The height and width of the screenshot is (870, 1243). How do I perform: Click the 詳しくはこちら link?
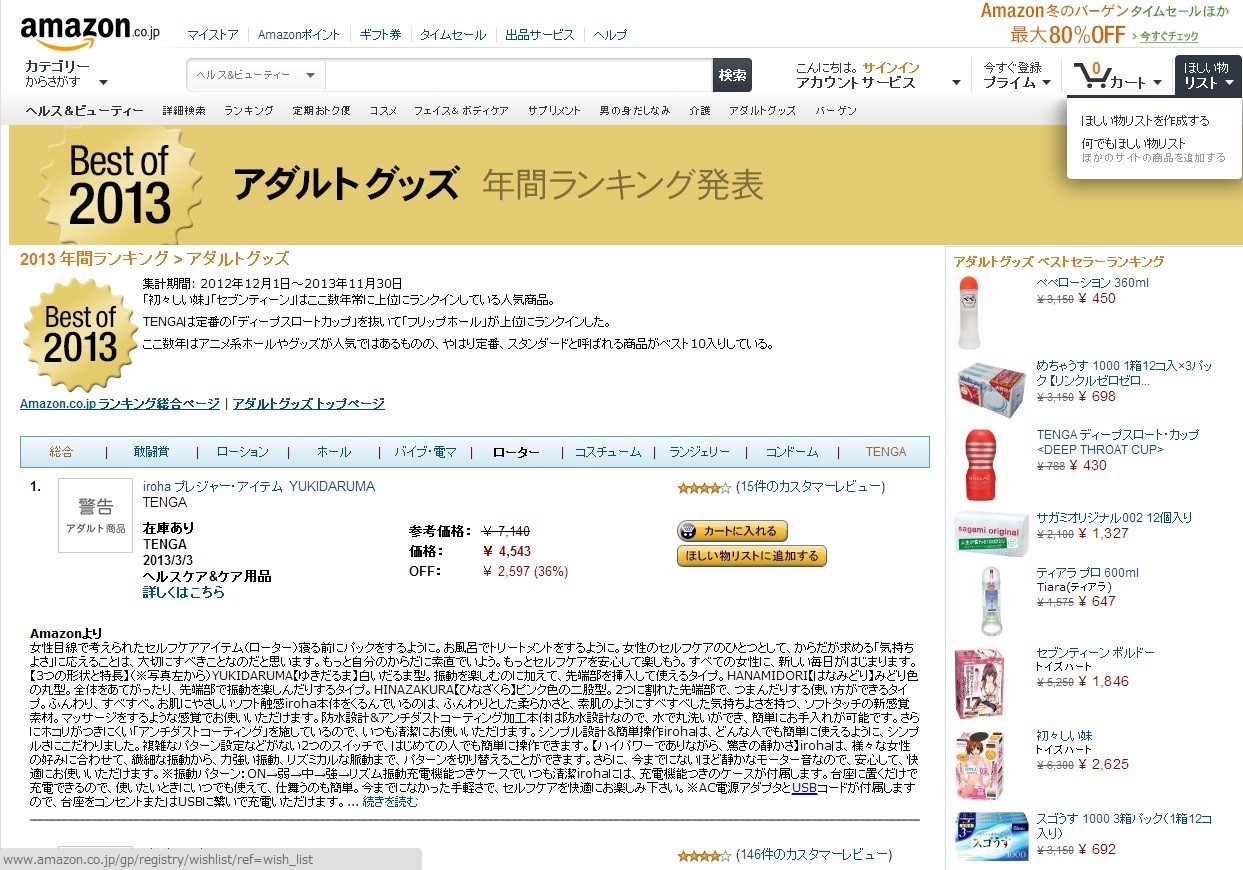pyautogui.click(x=184, y=592)
